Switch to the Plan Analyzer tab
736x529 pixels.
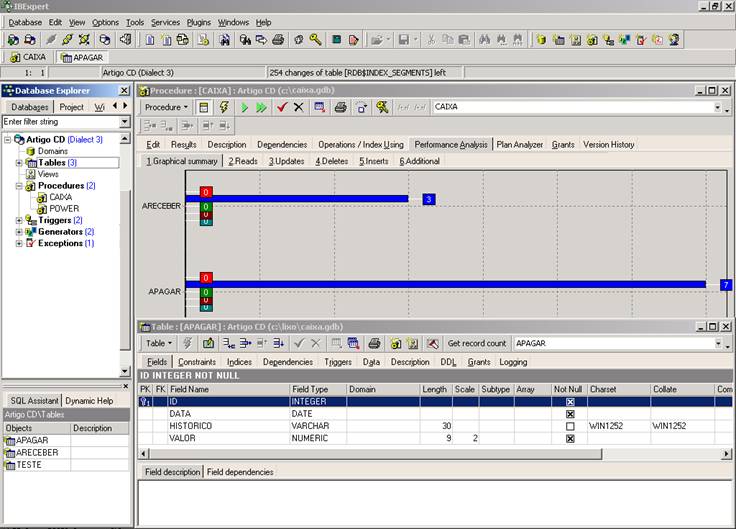coord(519,144)
